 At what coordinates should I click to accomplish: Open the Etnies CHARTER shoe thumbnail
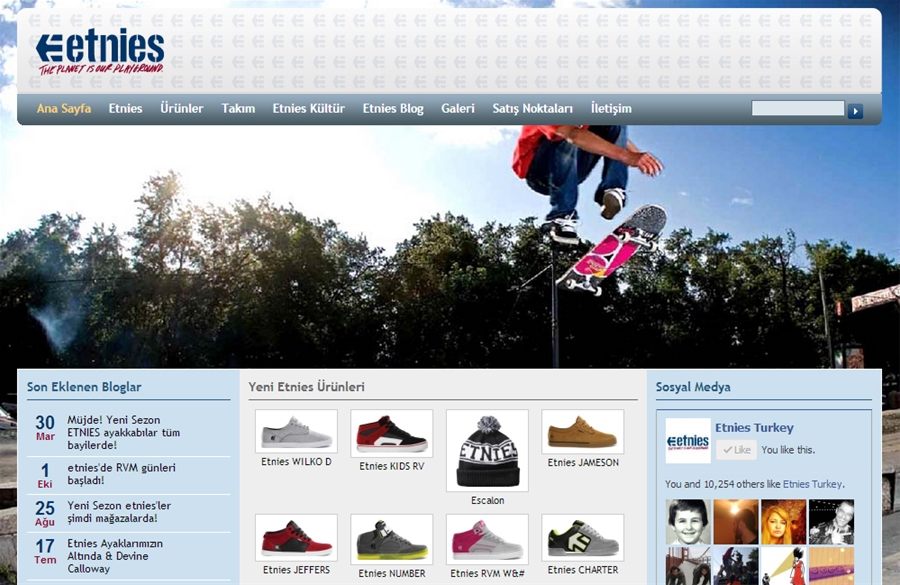(583, 538)
